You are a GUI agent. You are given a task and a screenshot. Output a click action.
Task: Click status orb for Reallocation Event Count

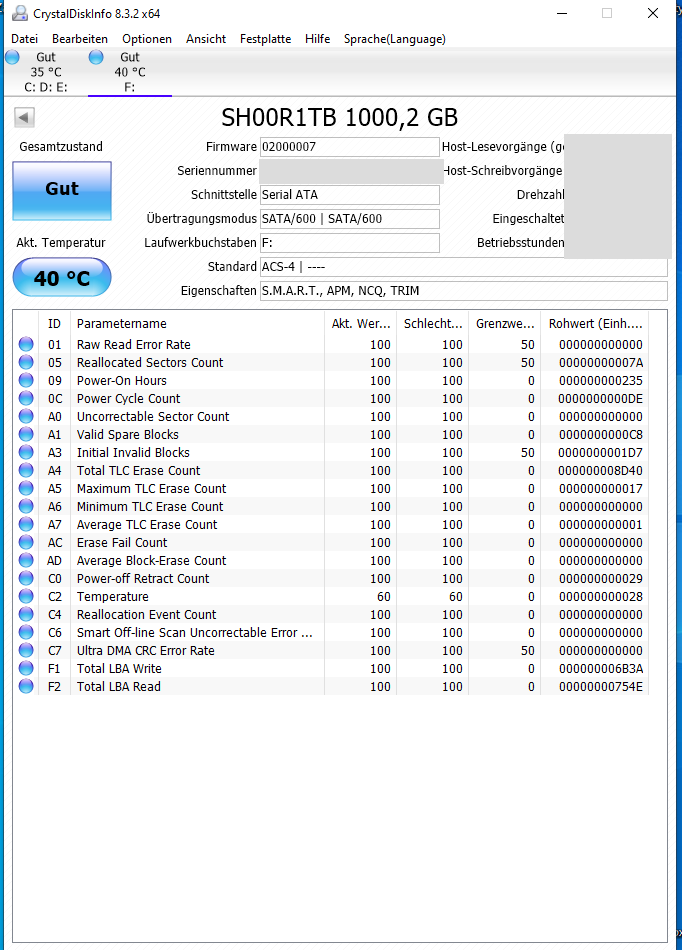[26, 614]
